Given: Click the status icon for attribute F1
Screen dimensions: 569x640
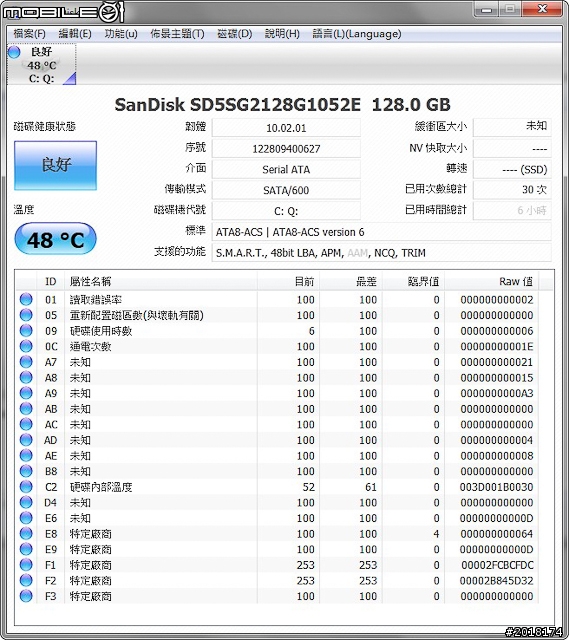Looking at the screenshot, I should pyautogui.click(x=26, y=564).
